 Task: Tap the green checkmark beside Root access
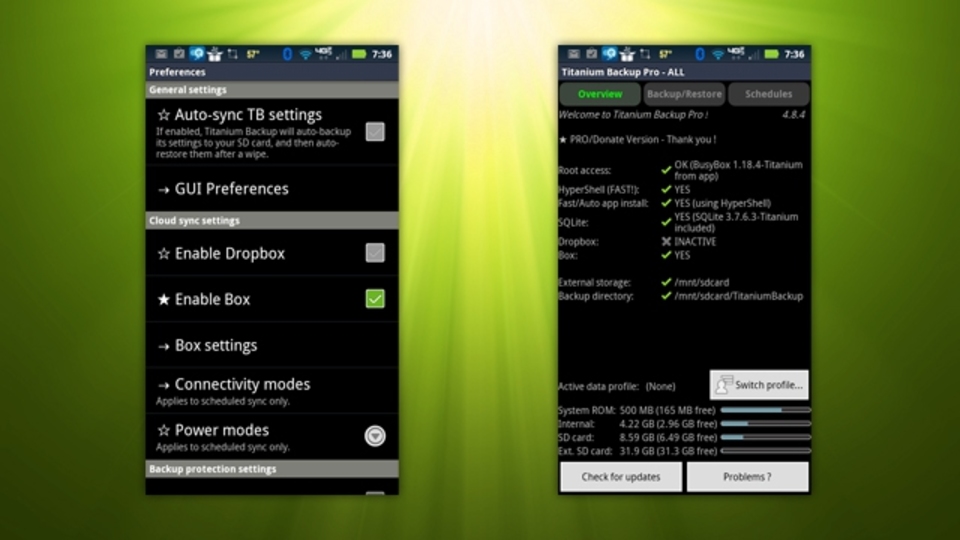666,170
